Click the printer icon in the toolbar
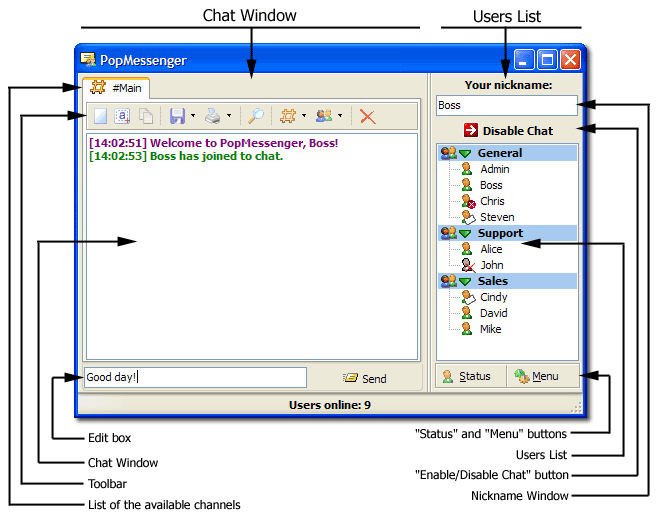662x521 pixels. 213,116
